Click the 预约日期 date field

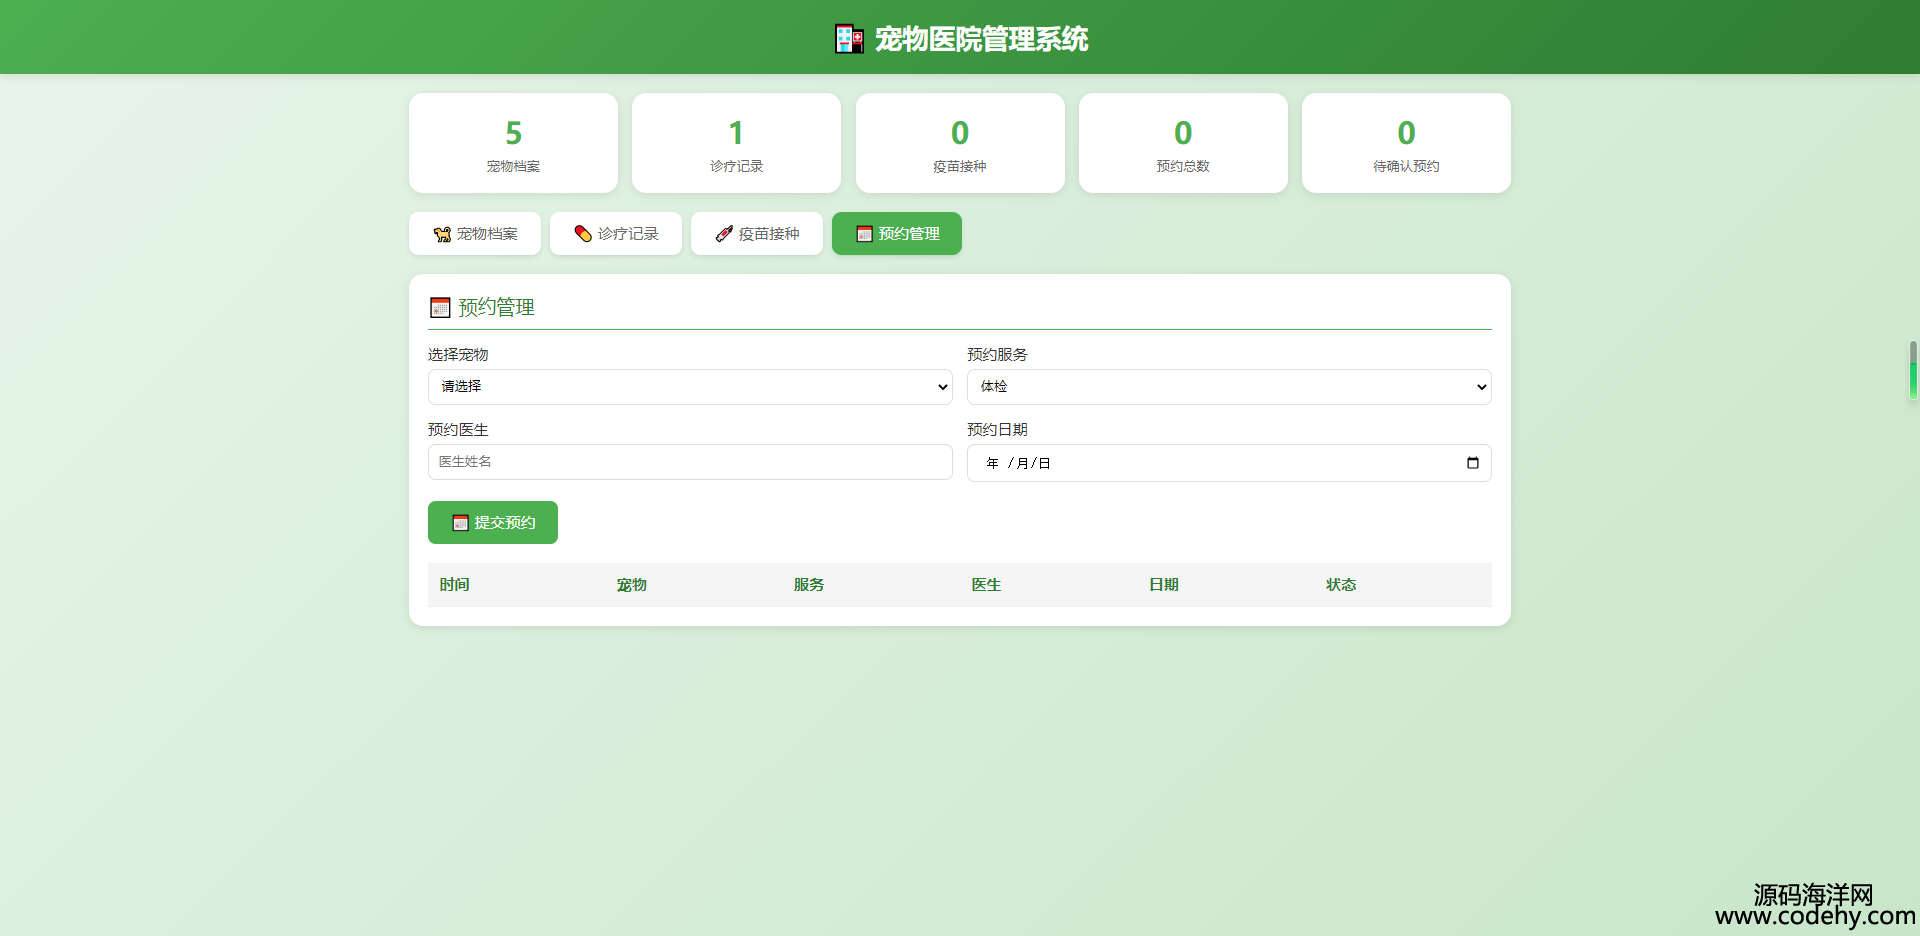coord(1200,463)
